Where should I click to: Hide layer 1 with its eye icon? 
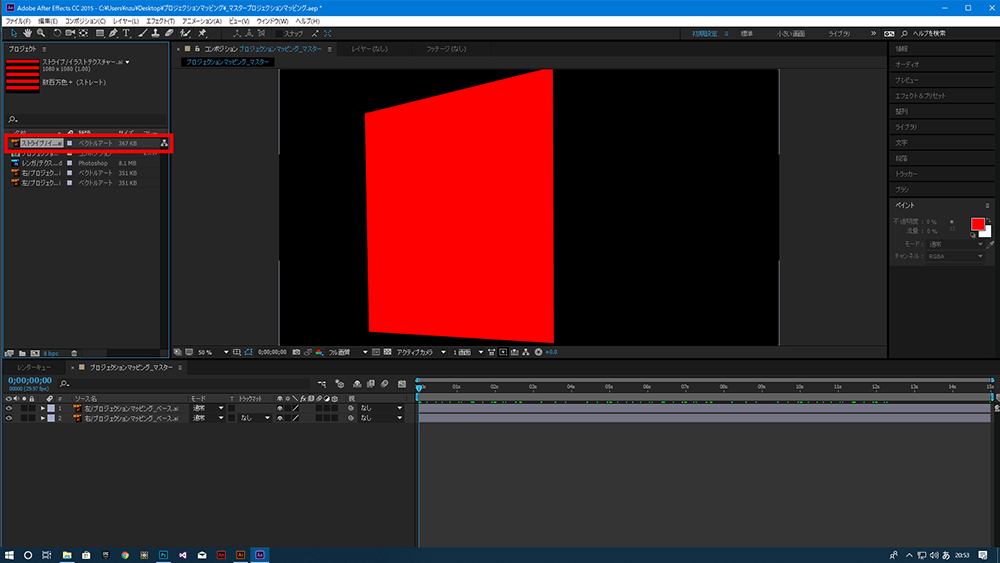pos(9,408)
